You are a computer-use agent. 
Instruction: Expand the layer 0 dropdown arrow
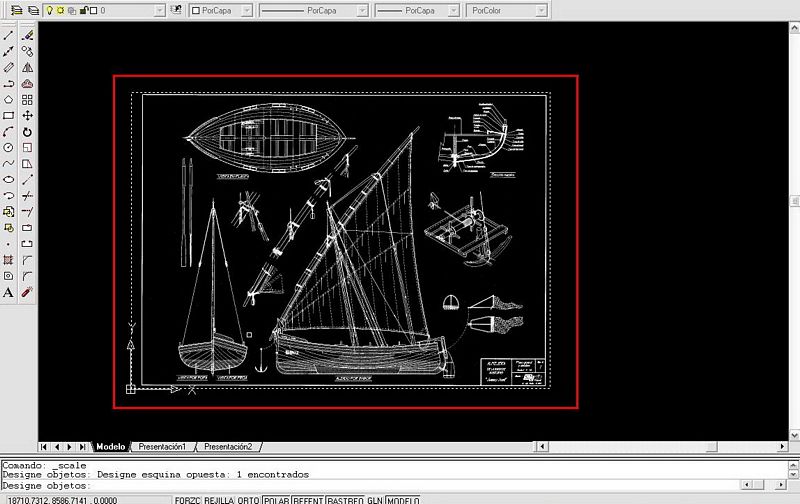click(160, 11)
